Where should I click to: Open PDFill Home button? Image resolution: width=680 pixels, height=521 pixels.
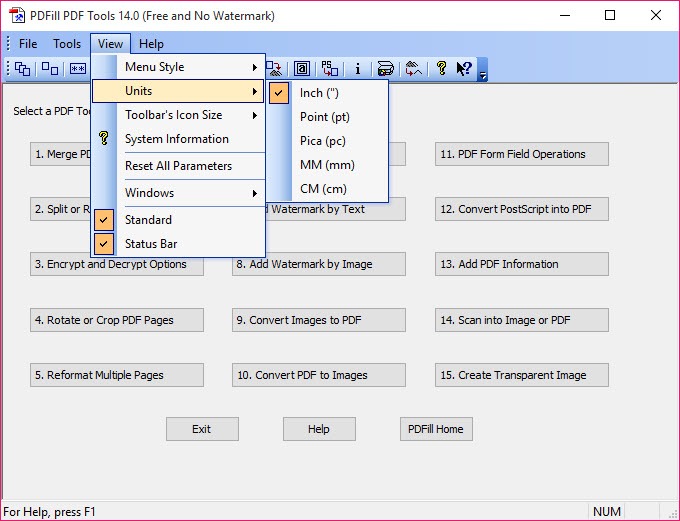tap(436, 429)
